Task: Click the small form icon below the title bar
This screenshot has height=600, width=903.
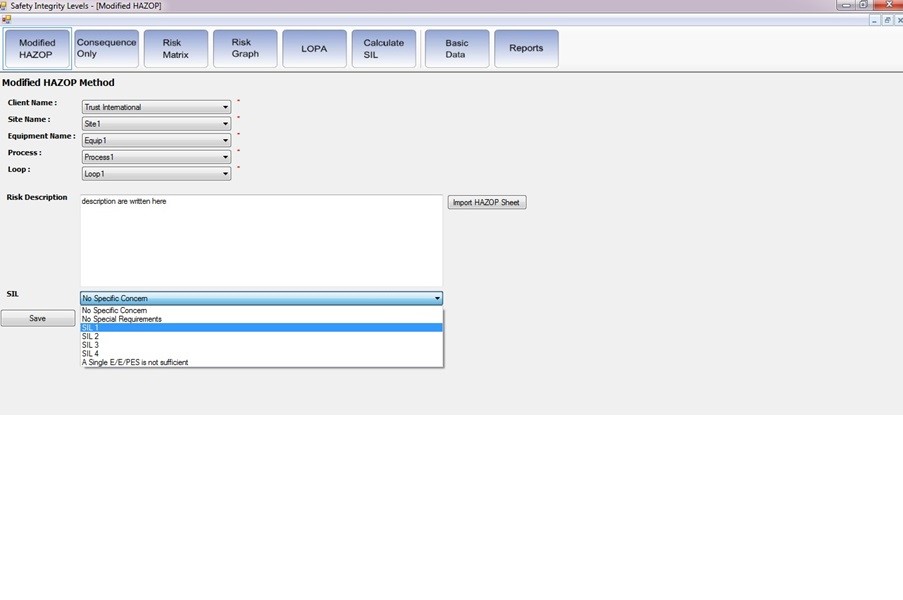Action: 6,17
